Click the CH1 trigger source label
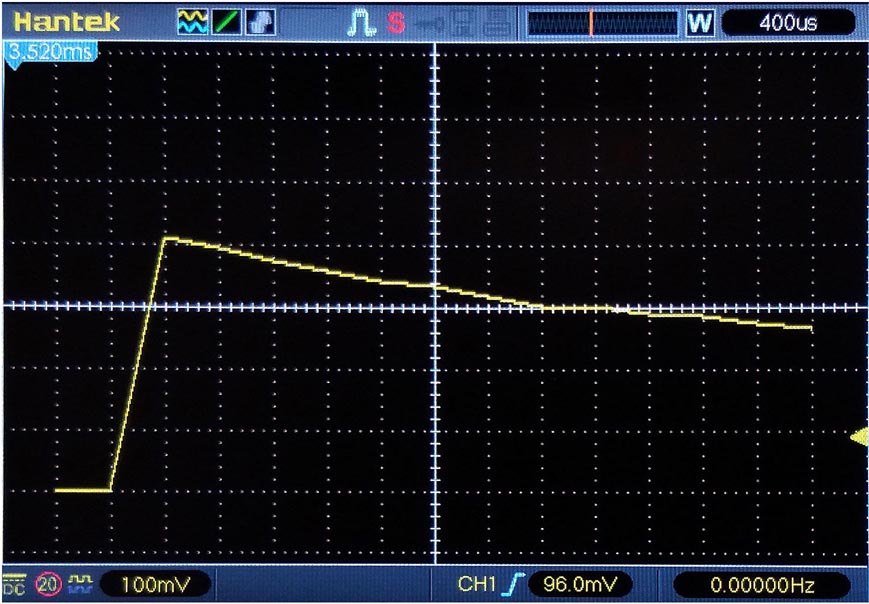Screen dimensions: 869x604 (476, 584)
